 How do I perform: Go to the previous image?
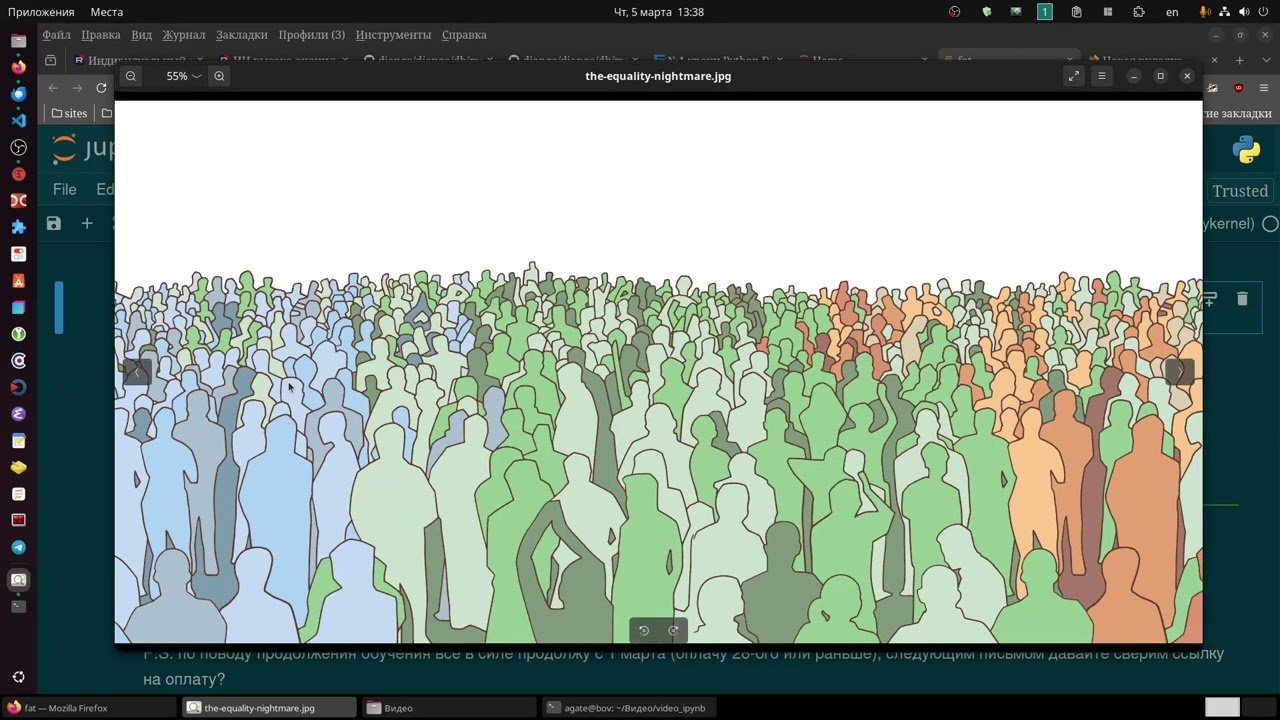[137, 371]
